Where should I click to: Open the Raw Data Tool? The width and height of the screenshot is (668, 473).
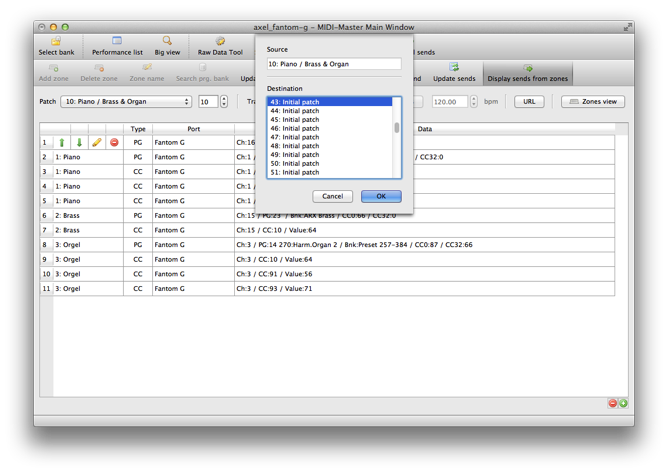click(x=220, y=46)
